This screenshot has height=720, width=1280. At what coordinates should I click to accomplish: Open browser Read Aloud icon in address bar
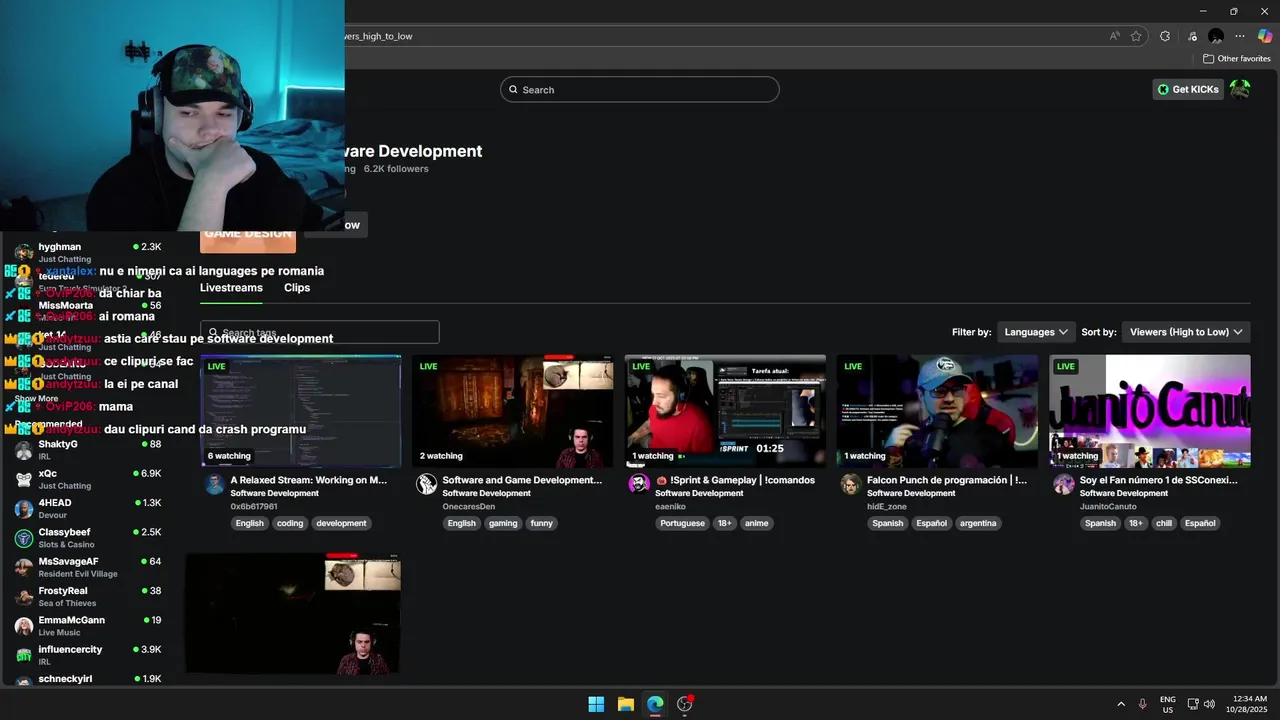pos(1114,36)
